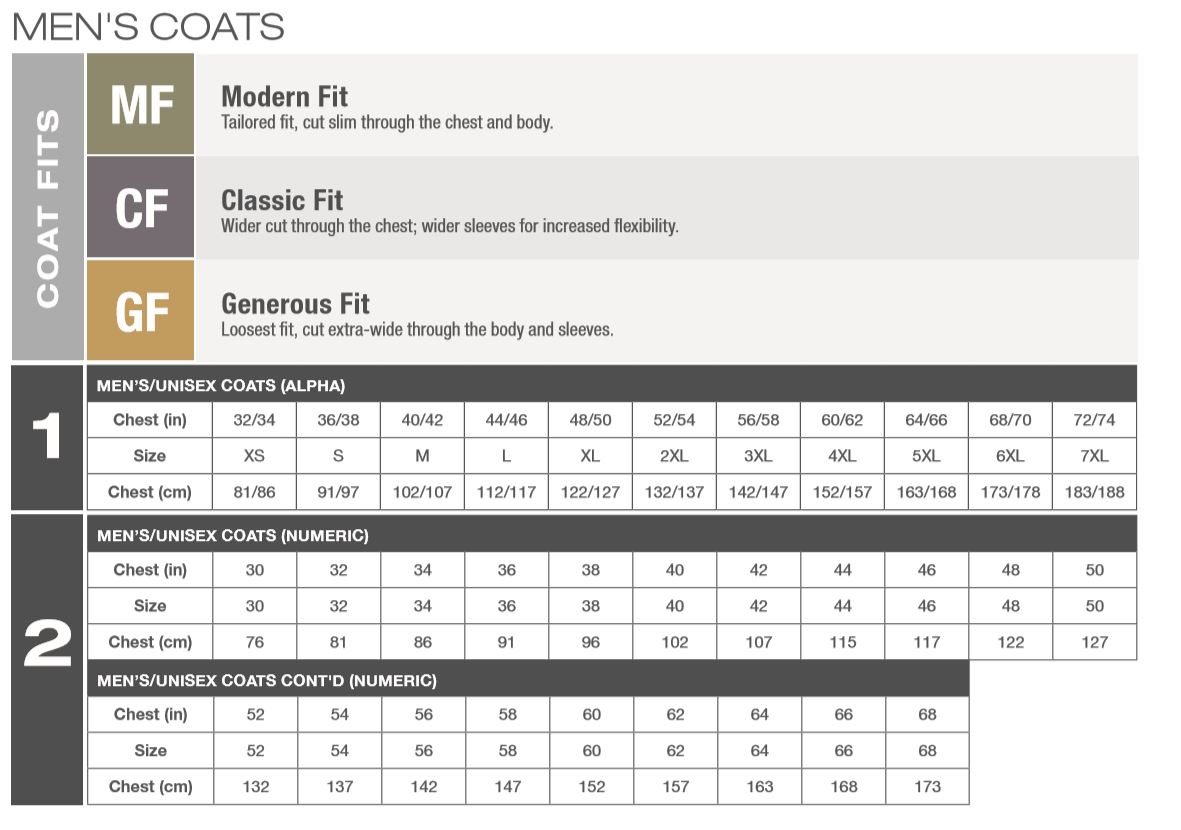Click the Men's/Unisex Coats (Numeric) header
Image resolution: width=1181 pixels, height=830 pixels.
coord(233,536)
